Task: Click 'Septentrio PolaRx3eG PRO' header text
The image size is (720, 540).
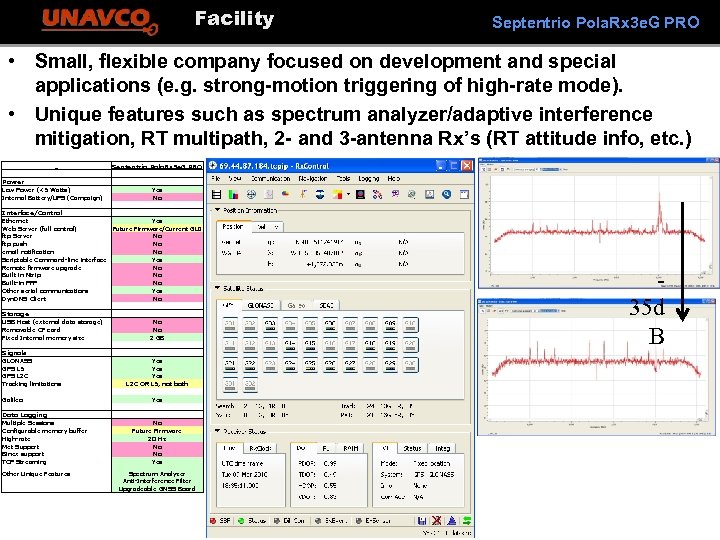Action: tap(596, 22)
